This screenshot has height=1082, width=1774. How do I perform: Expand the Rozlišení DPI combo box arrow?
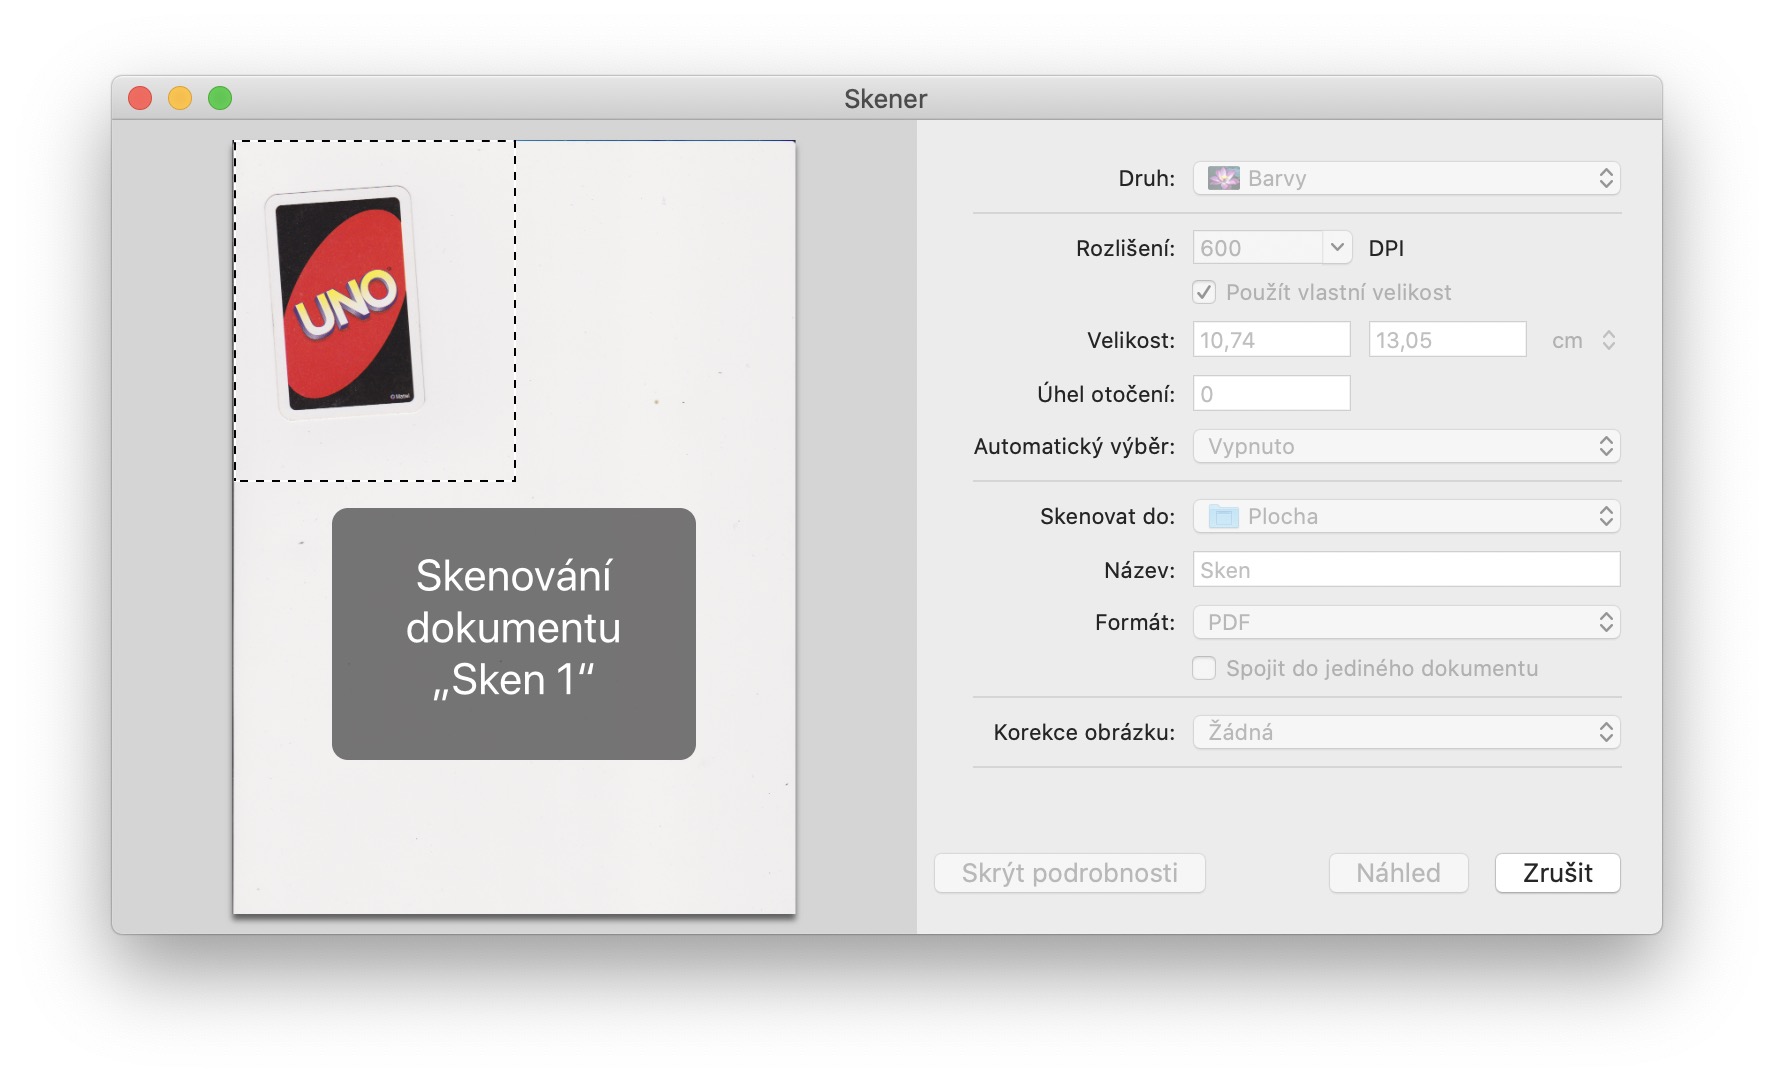click(1337, 247)
